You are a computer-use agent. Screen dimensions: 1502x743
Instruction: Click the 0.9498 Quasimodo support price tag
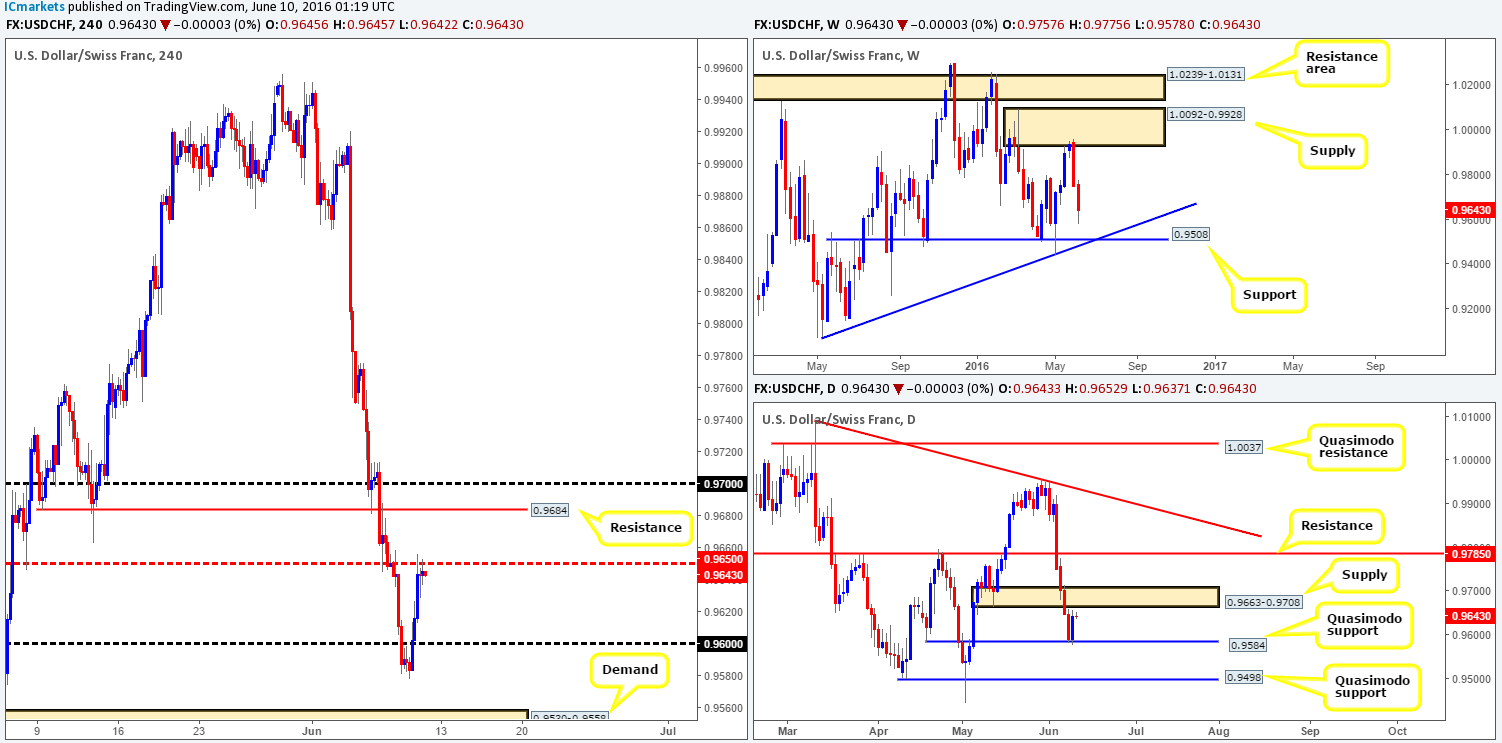point(1243,678)
